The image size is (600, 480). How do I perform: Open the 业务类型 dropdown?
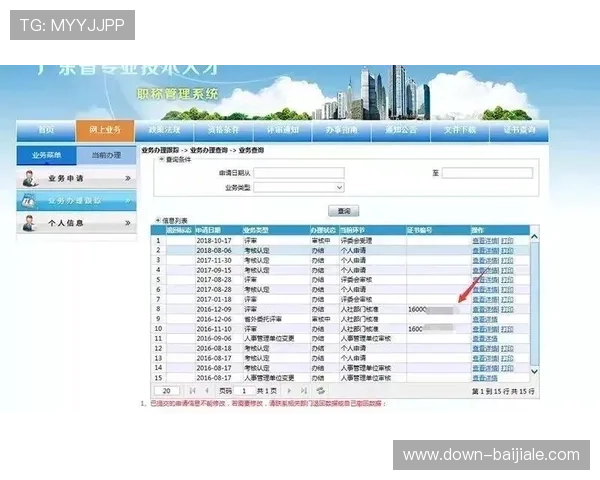point(299,188)
